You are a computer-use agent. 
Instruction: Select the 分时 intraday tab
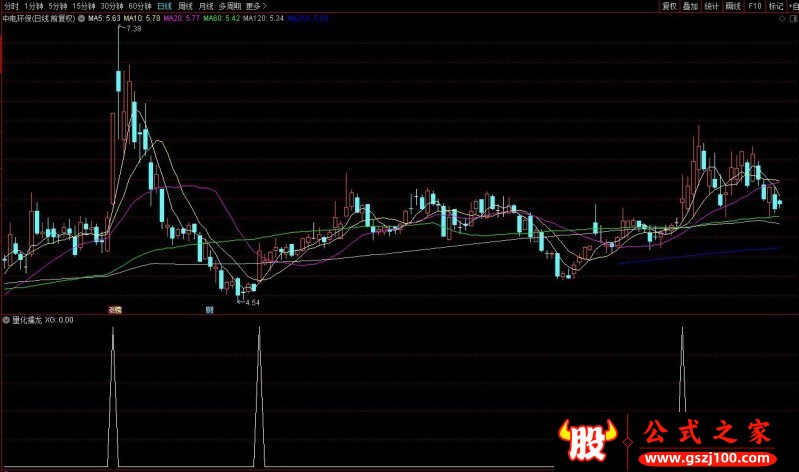pos(11,6)
